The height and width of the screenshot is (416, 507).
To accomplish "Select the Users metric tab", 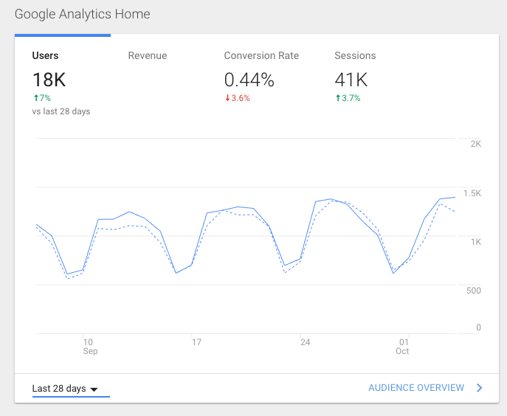I will pos(45,56).
